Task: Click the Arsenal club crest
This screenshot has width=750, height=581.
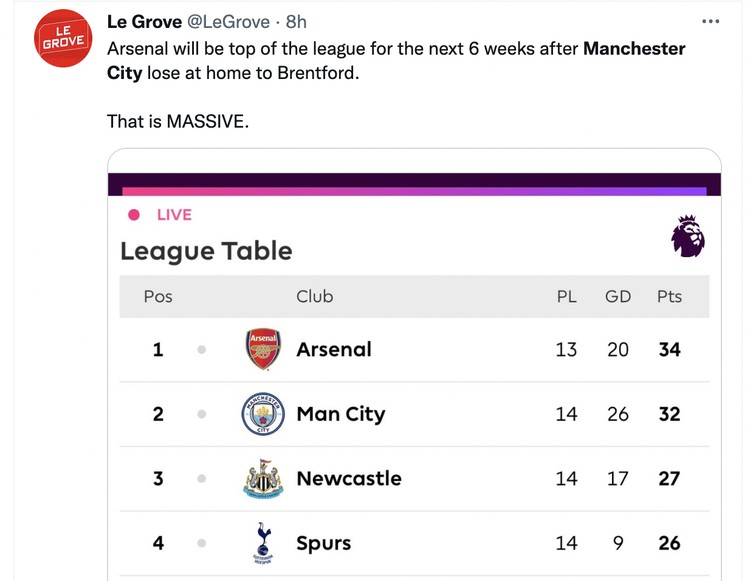Action: coord(263,349)
